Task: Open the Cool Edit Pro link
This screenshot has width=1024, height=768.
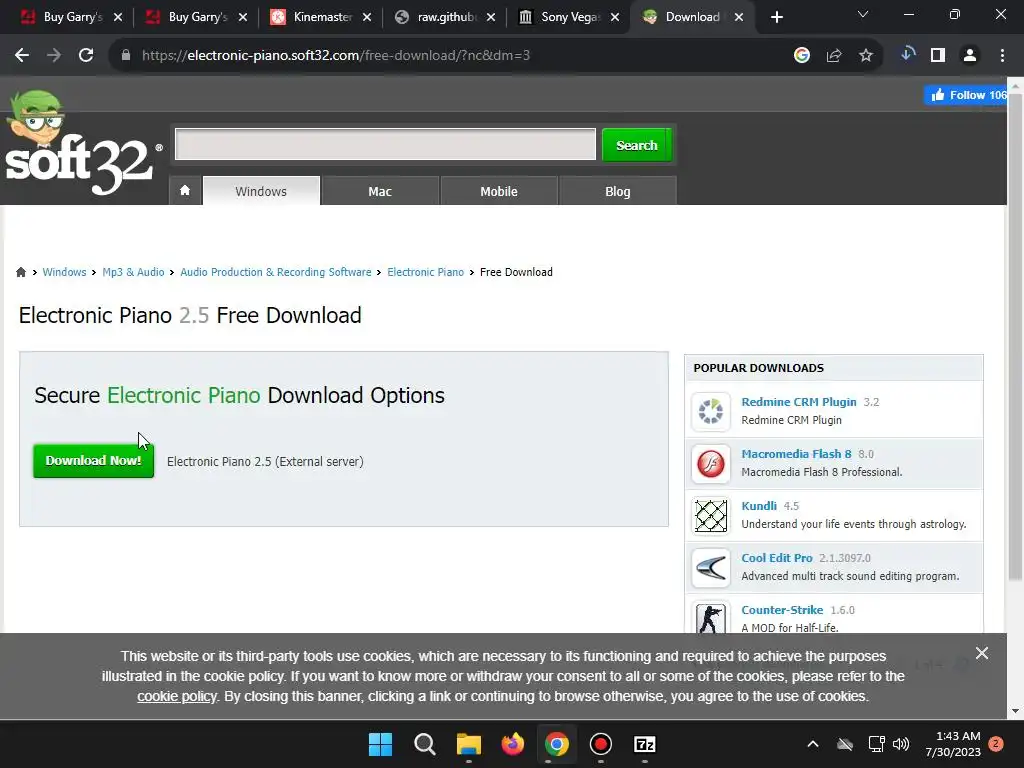Action: click(776, 558)
